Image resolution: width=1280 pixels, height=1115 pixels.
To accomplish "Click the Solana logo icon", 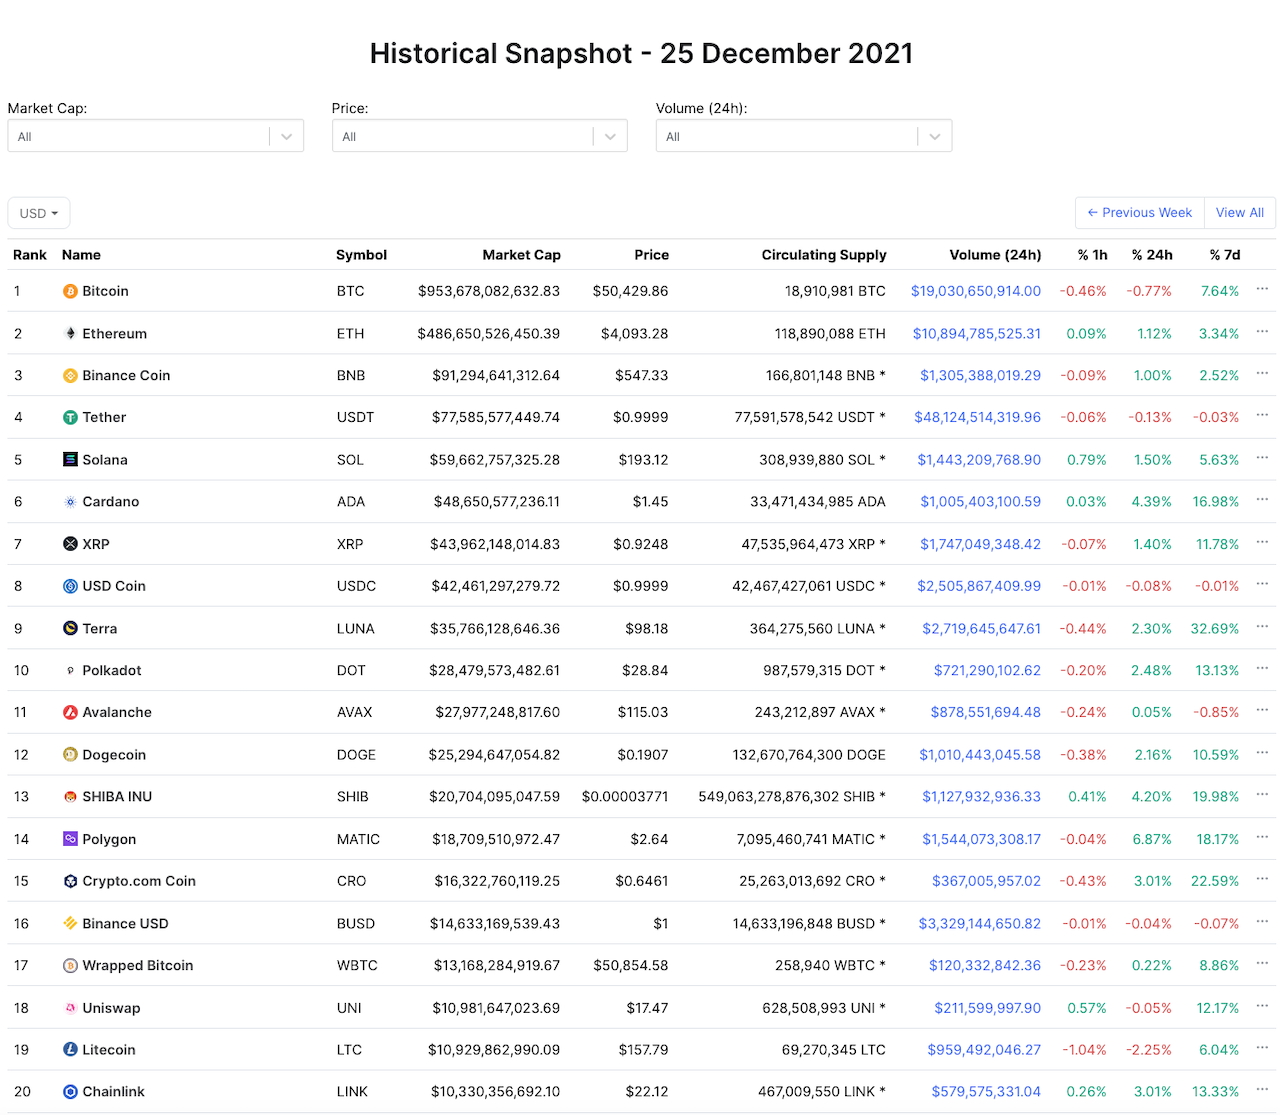I will point(70,460).
